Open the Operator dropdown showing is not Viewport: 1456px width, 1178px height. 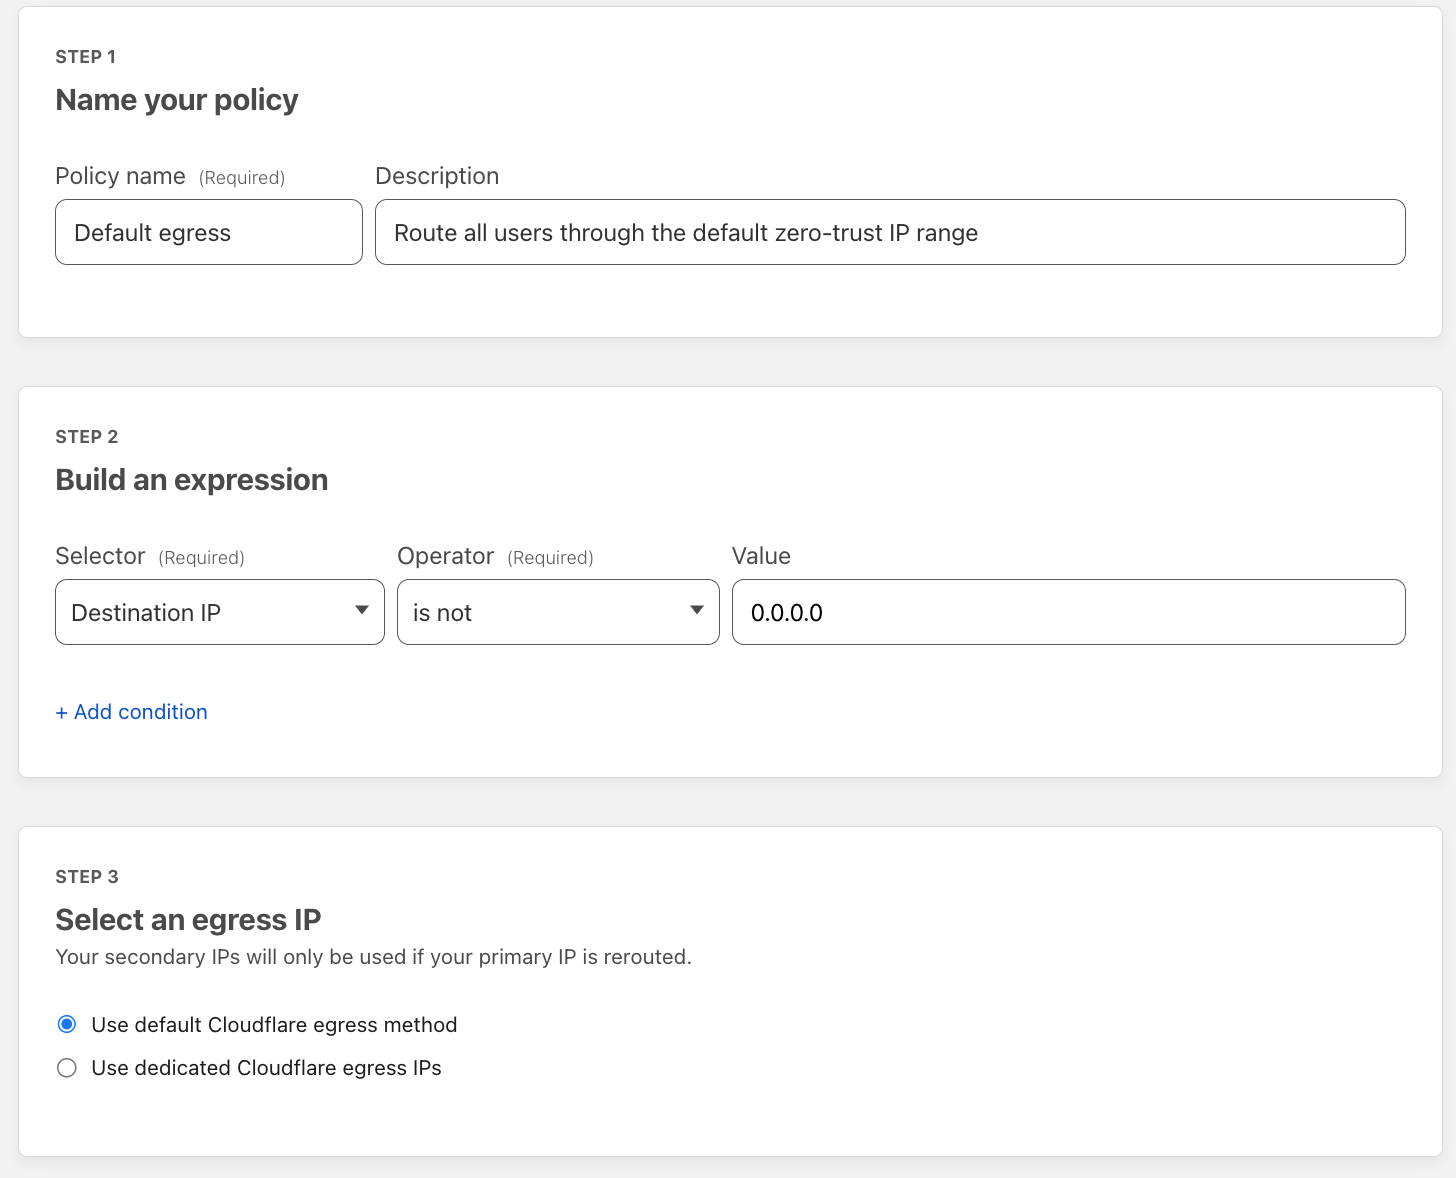click(557, 612)
